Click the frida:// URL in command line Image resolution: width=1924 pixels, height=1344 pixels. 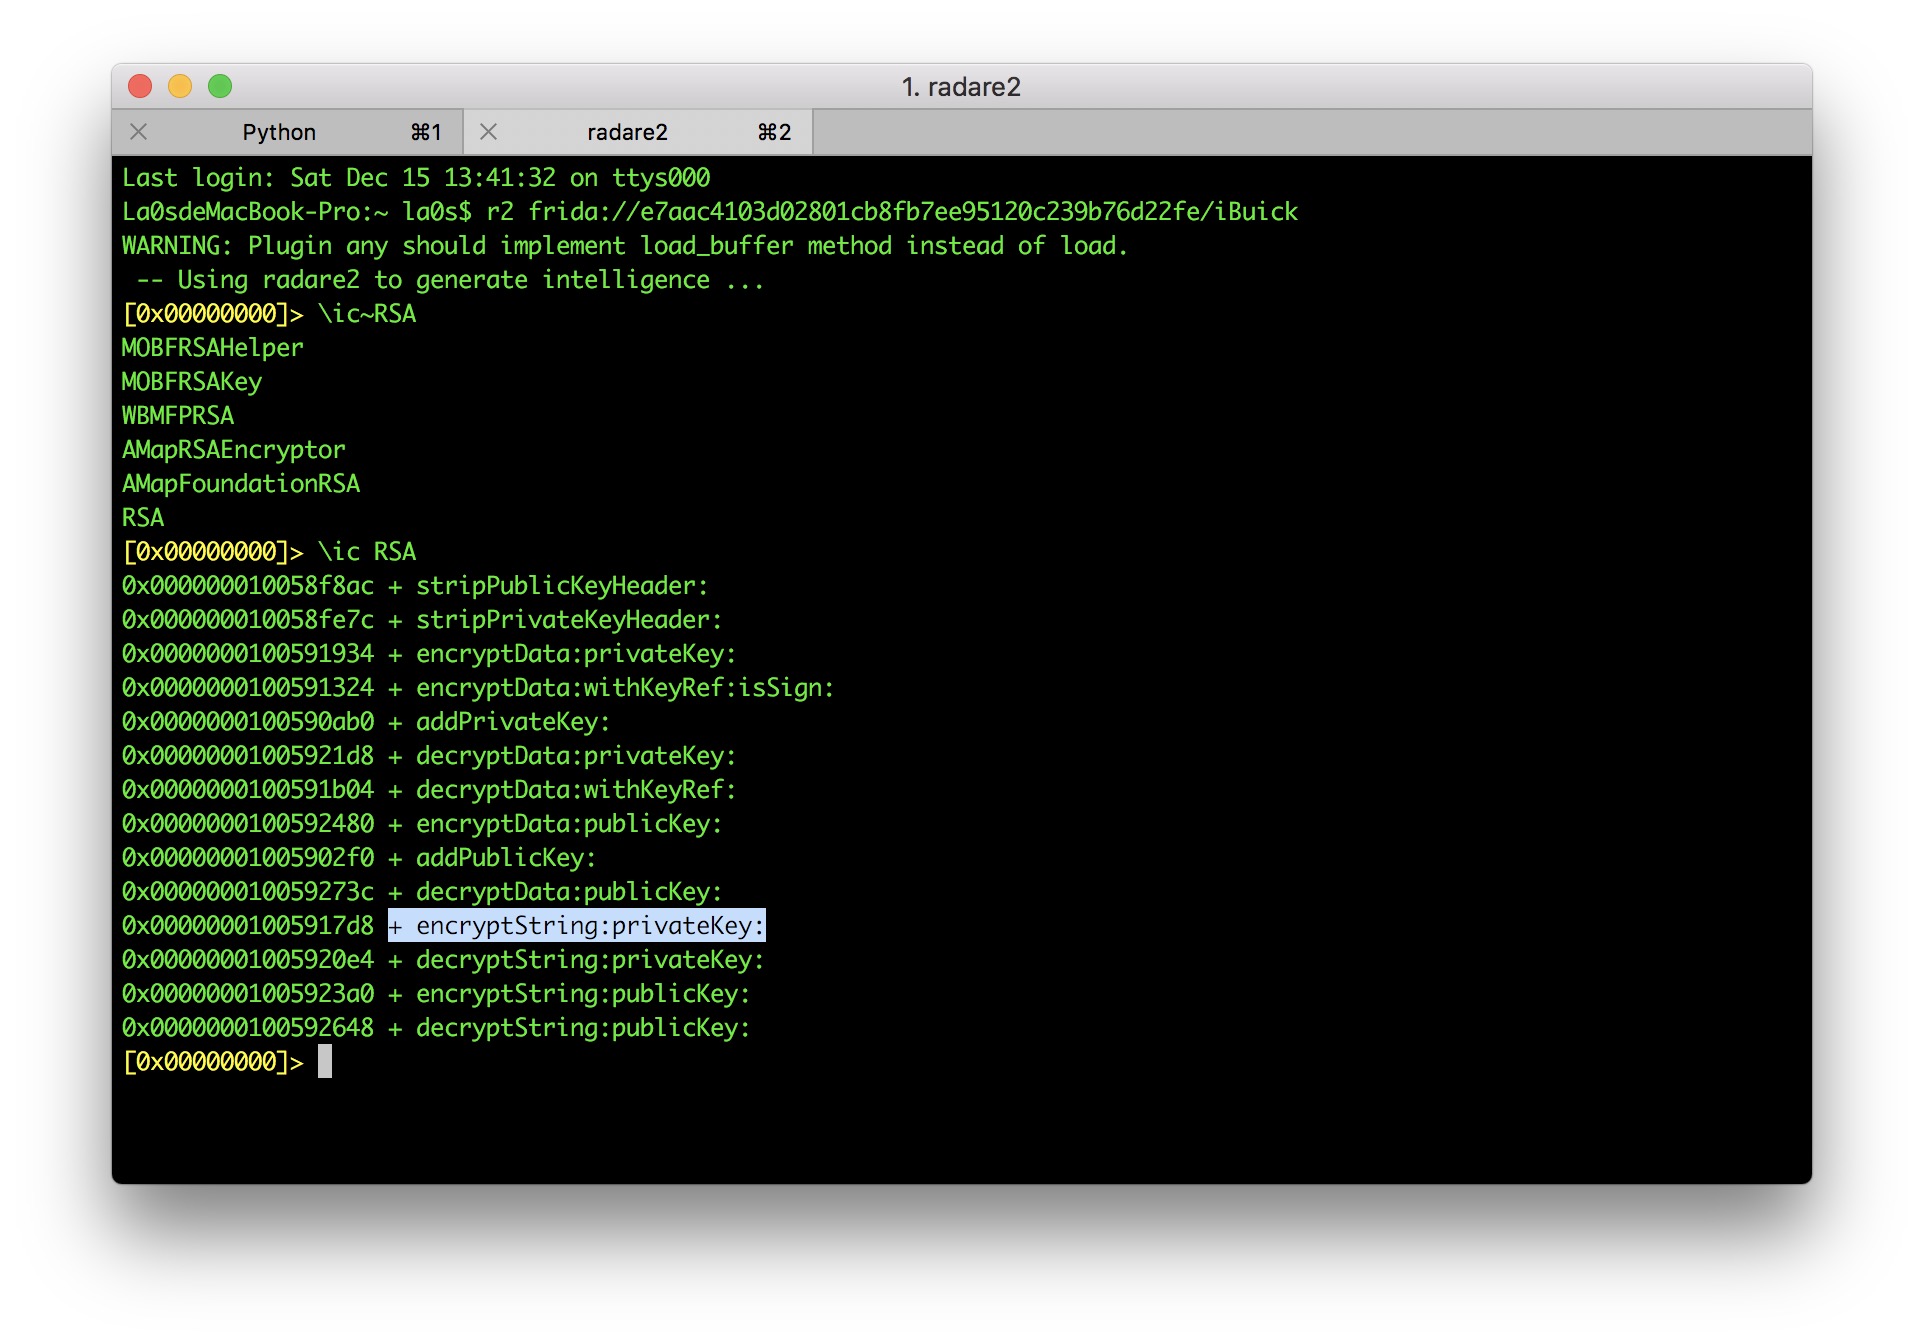912,212
